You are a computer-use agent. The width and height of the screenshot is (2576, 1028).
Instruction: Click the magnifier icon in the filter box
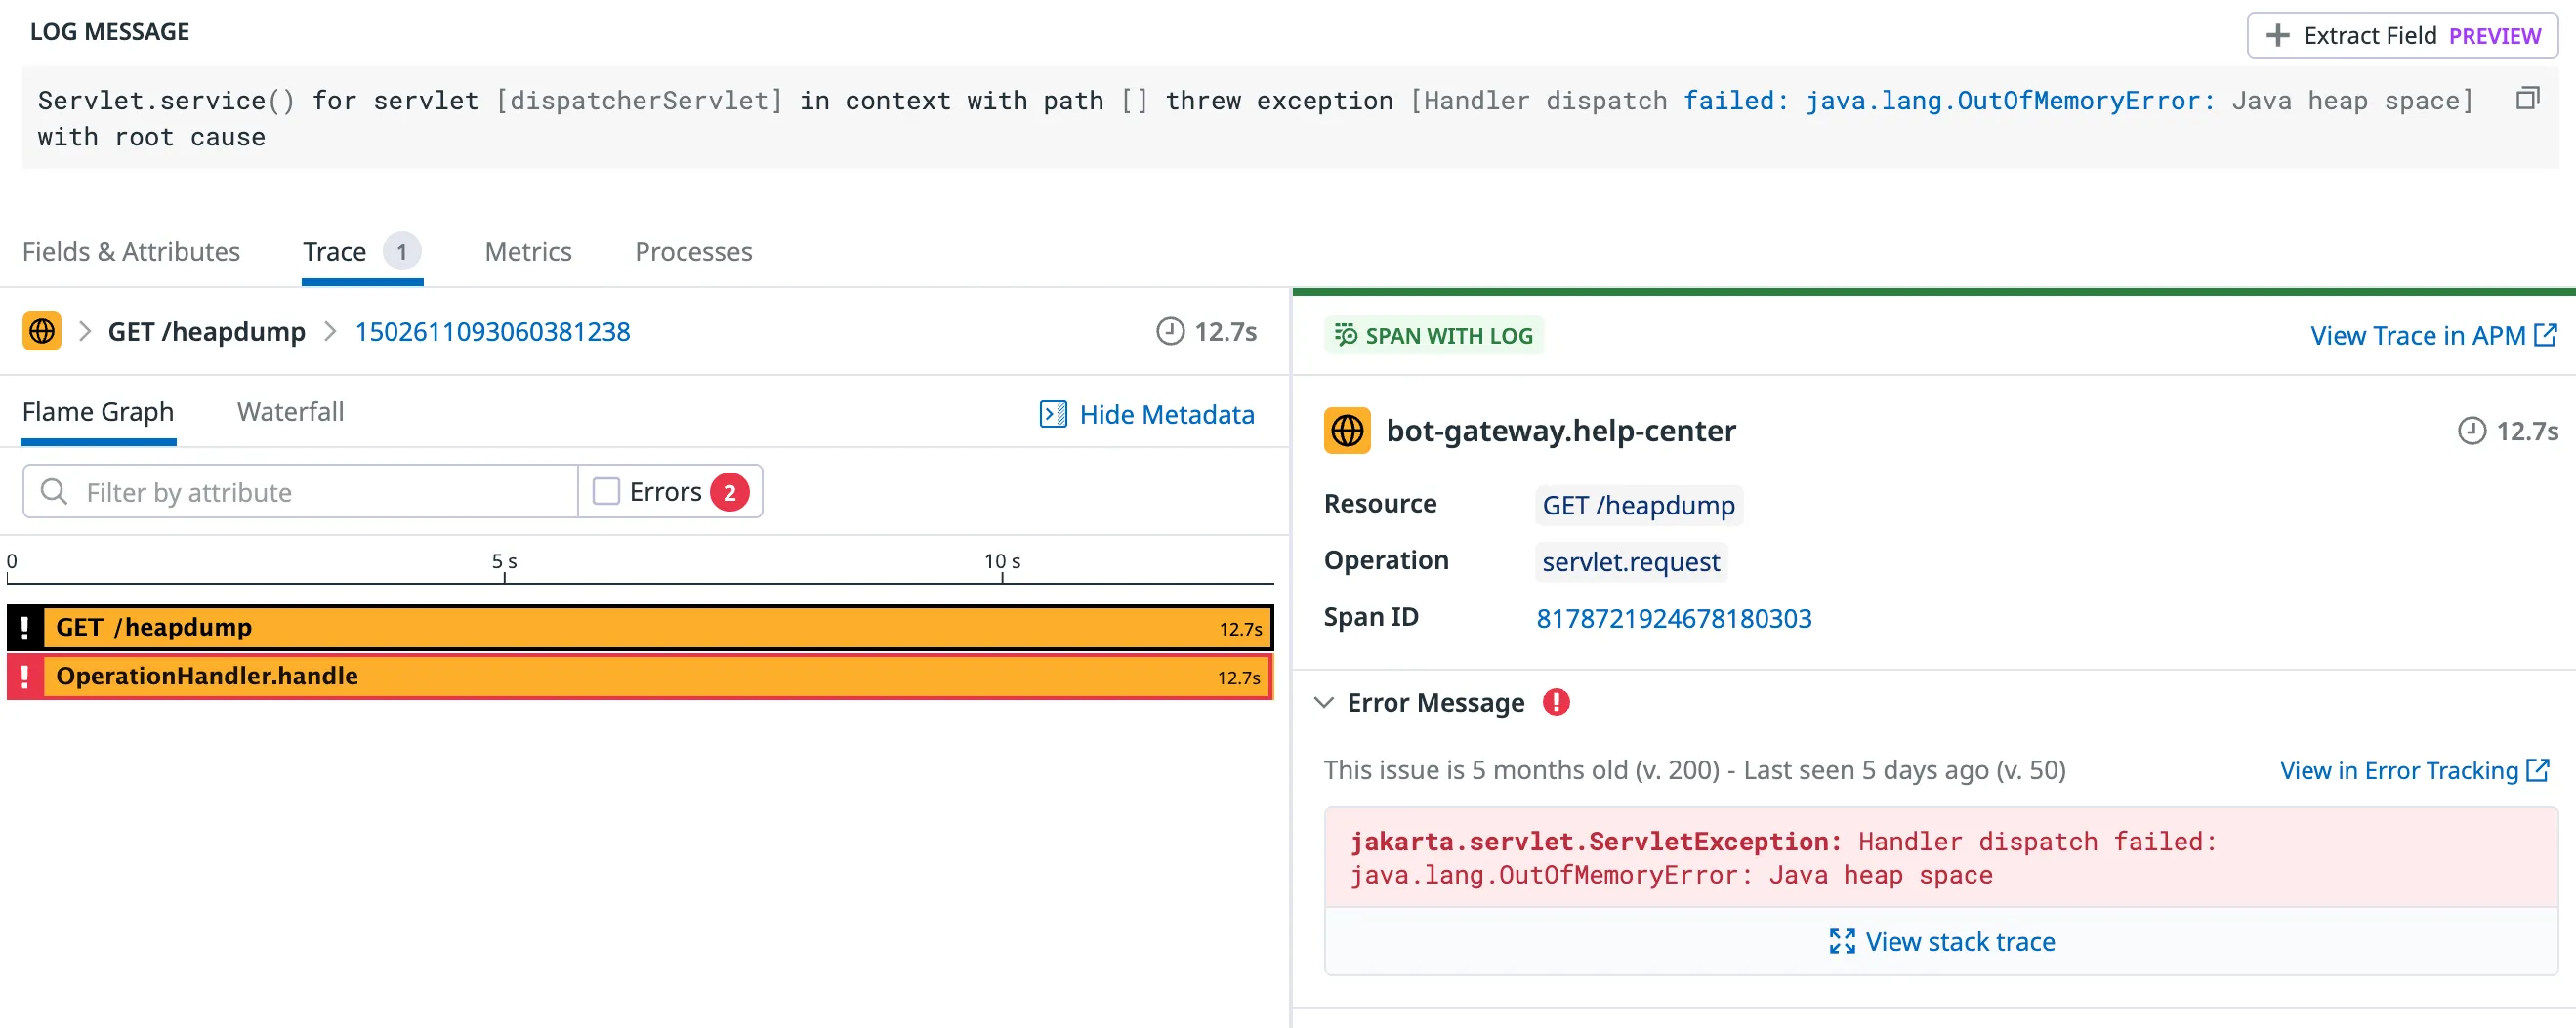[x=54, y=492]
